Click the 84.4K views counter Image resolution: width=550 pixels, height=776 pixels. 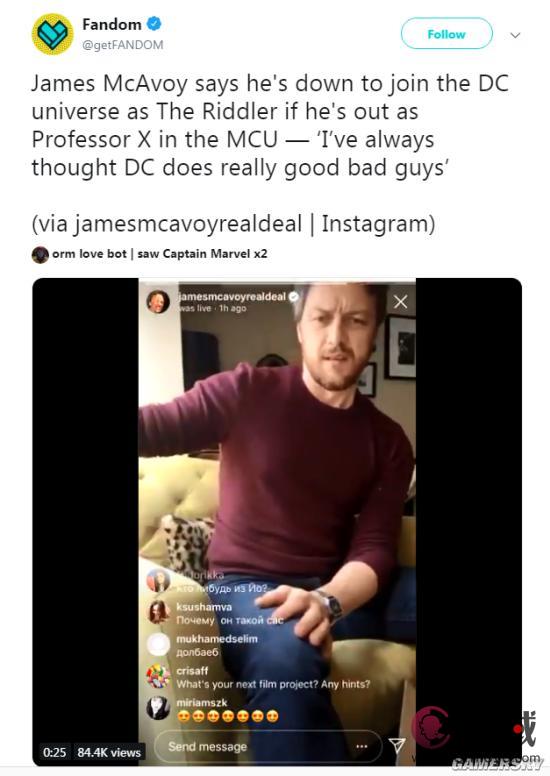tap(109, 752)
